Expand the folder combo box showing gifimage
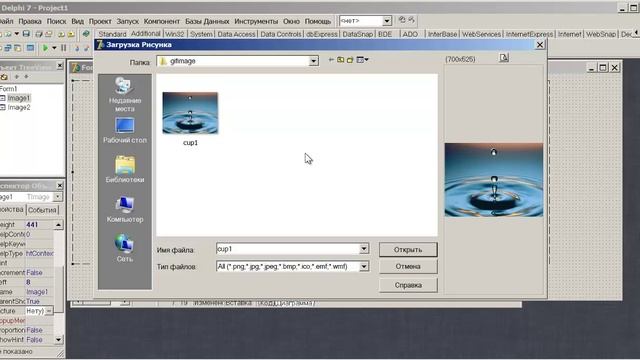 coord(313,61)
